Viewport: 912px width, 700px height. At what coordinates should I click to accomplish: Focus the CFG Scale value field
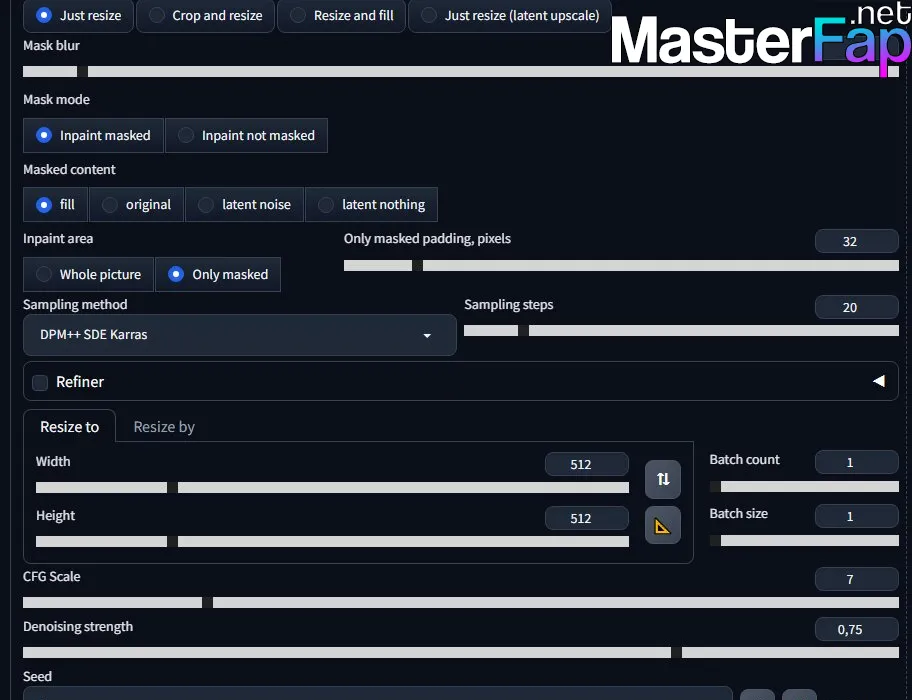point(857,579)
